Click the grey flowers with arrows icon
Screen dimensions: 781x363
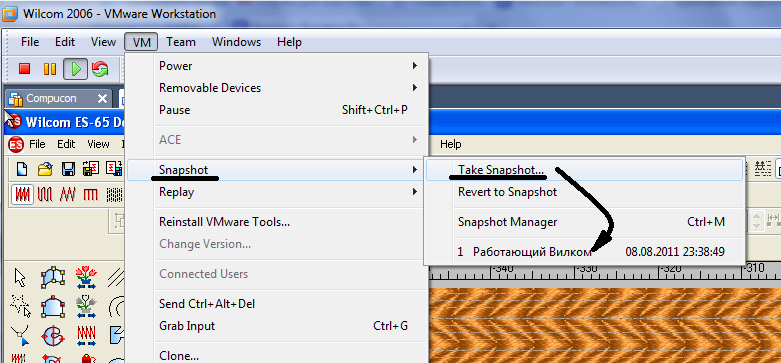click(x=86, y=307)
